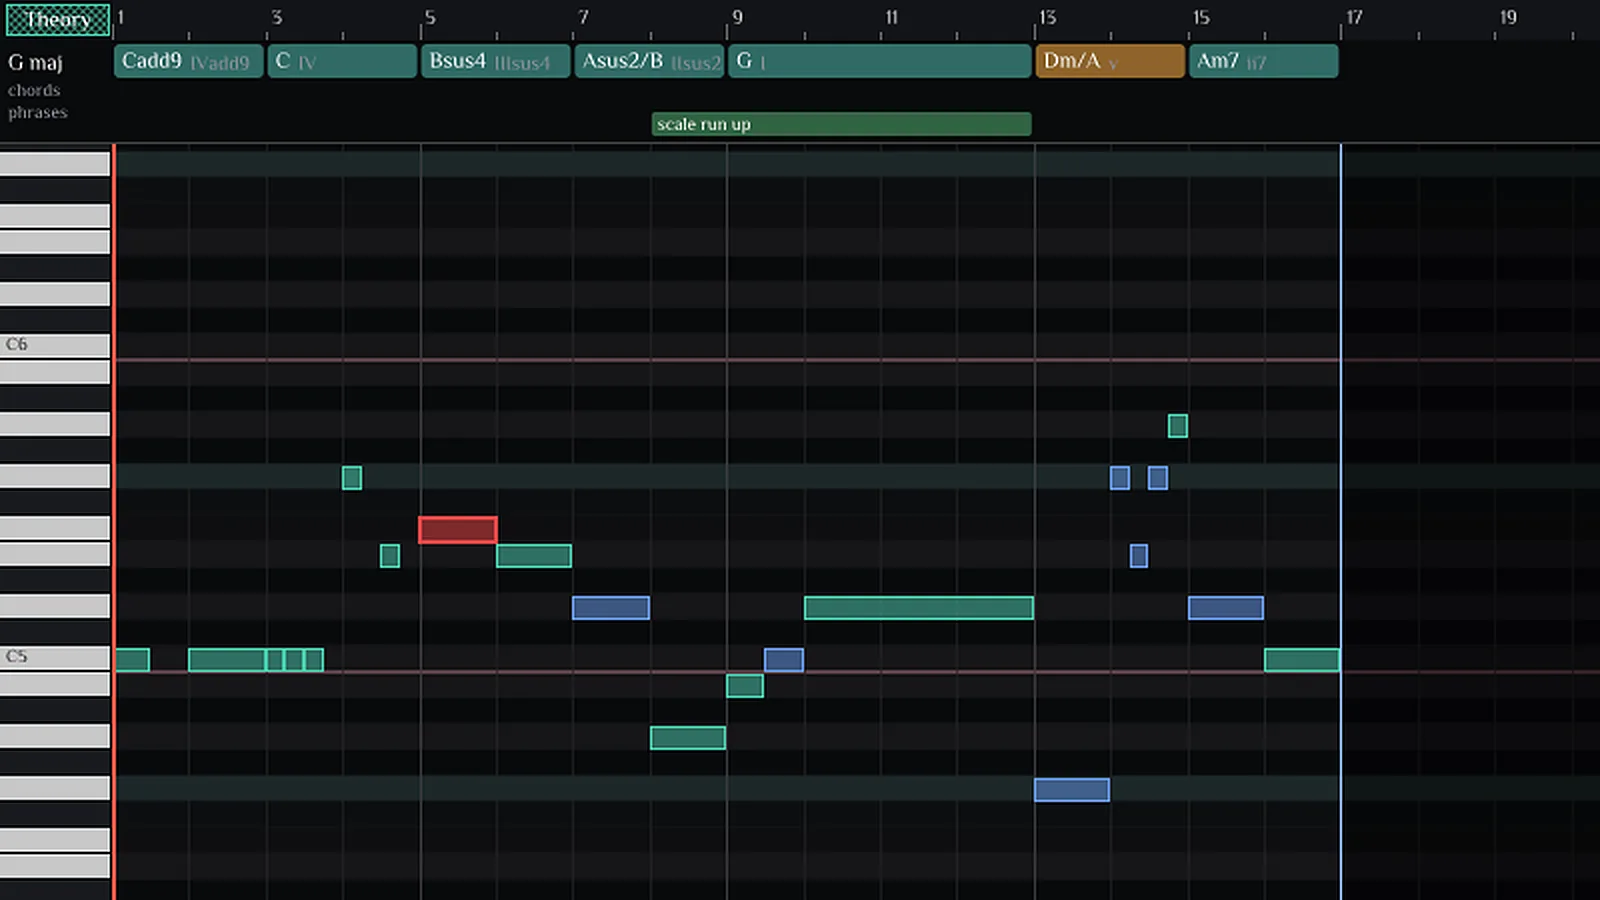Select the lowest green note near bar 8
This screenshot has width=1600, height=900.
[x=688, y=737]
